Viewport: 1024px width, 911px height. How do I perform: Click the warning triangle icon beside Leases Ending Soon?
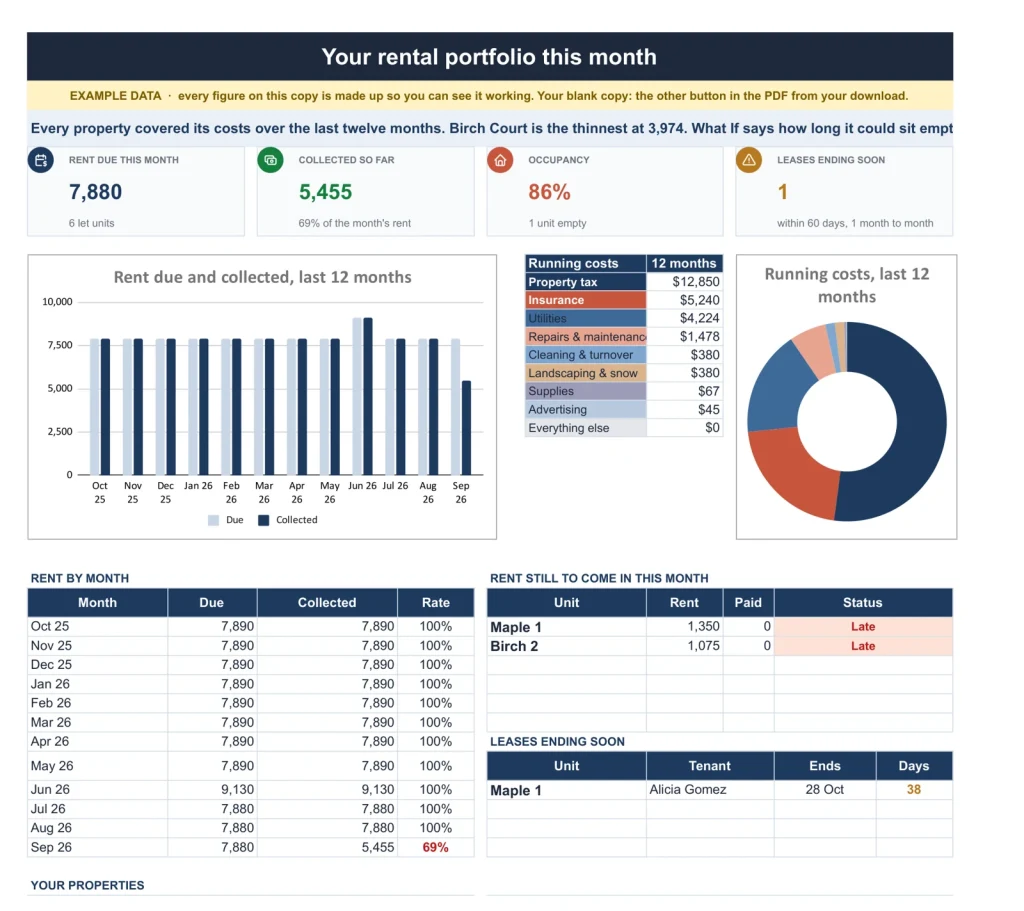(x=749, y=160)
